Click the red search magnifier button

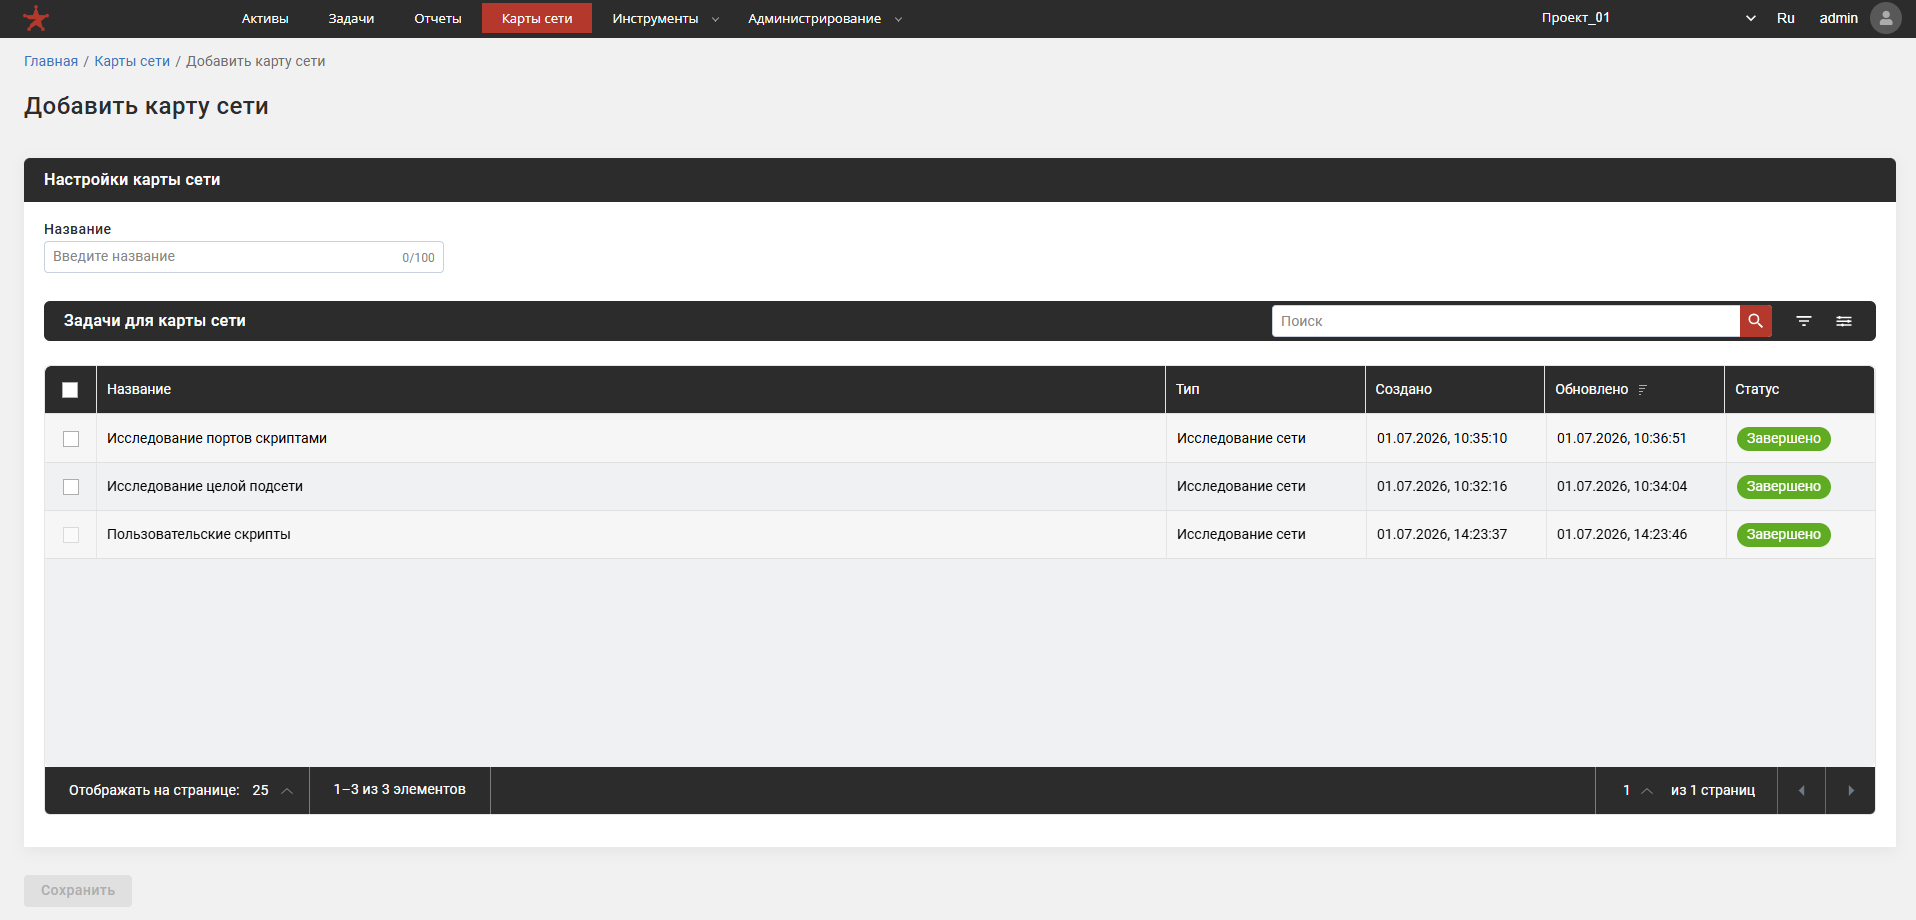1755,321
